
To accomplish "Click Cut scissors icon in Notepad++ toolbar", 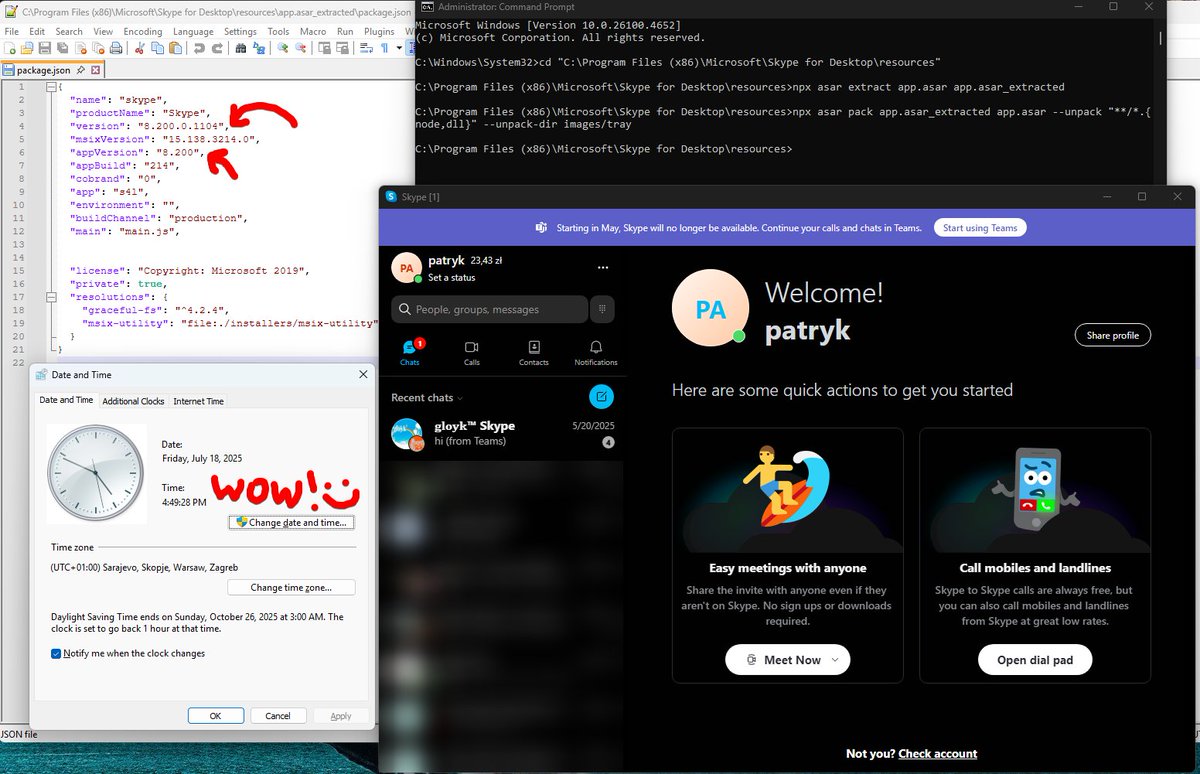I will coord(139,48).
